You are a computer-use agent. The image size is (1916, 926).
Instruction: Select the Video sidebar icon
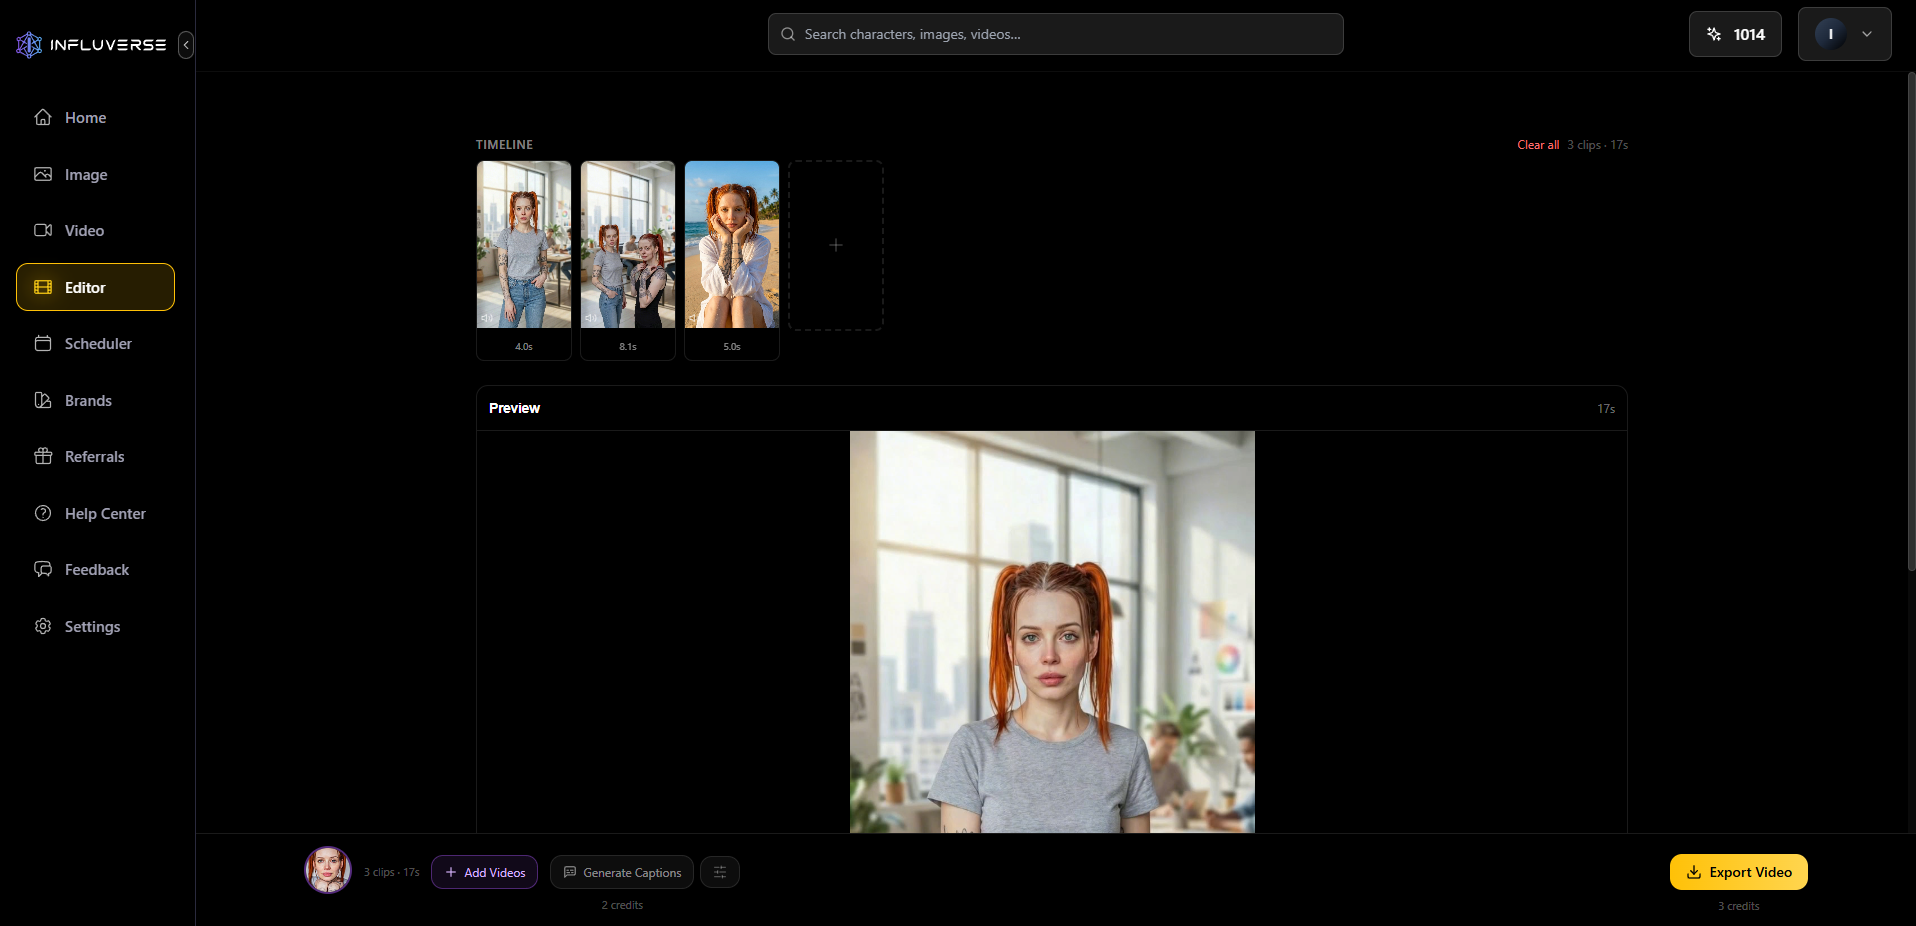point(42,230)
